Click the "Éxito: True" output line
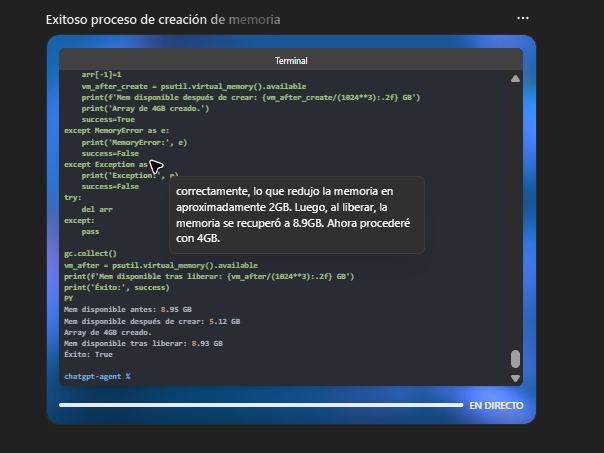Viewport: 604px width, 453px height. [x=88, y=354]
